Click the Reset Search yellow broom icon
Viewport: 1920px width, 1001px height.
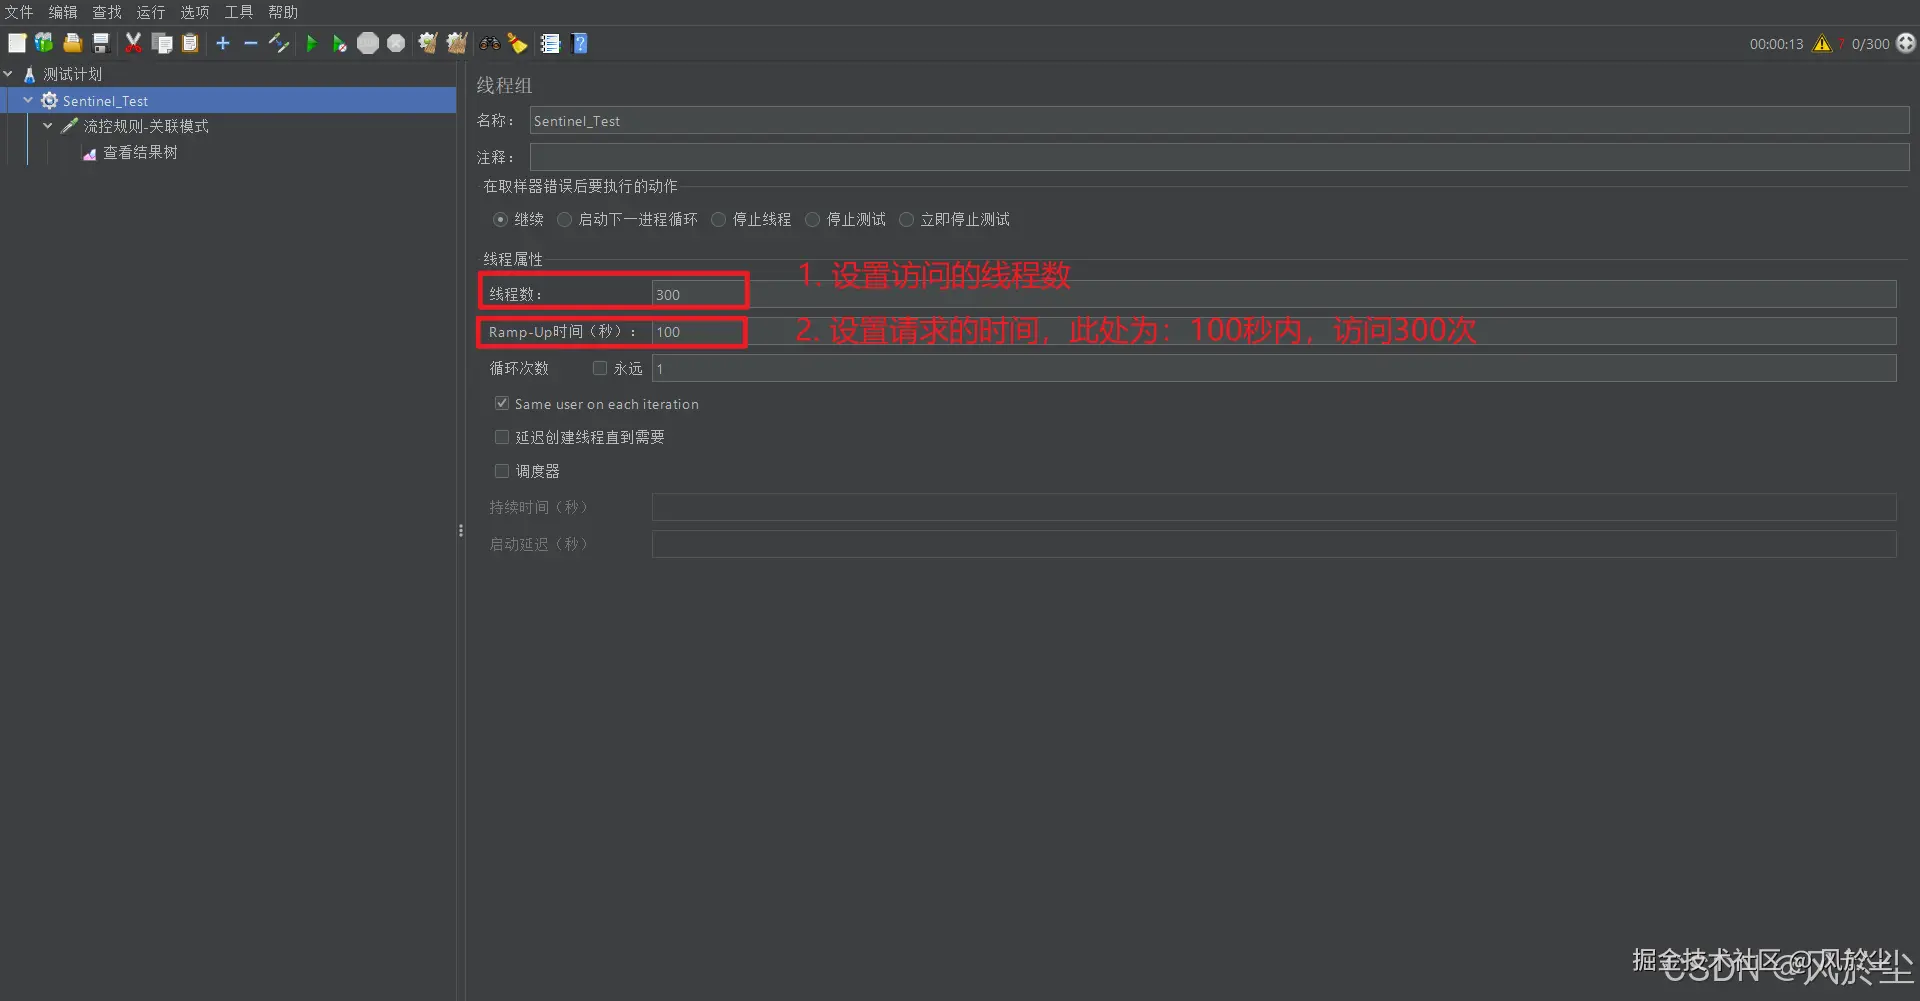[518, 43]
